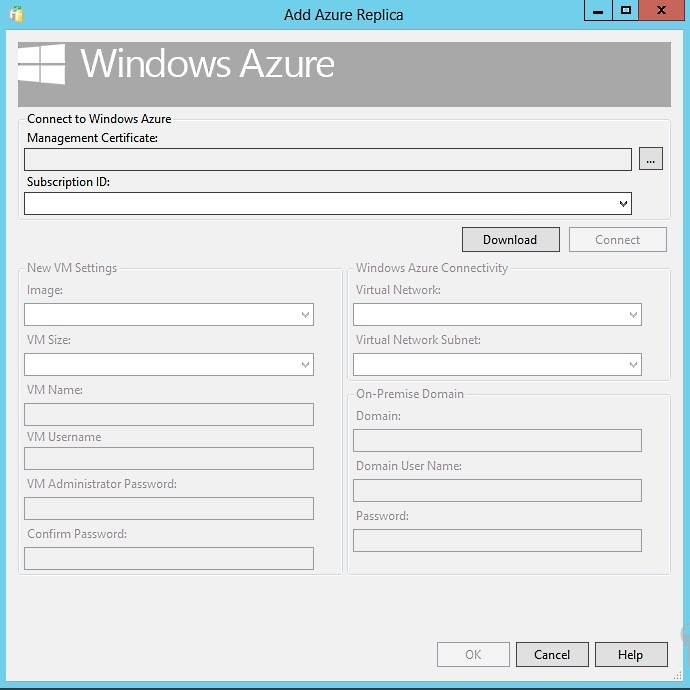Click the resize grip in the dialog corner

click(x=678, y=675)
